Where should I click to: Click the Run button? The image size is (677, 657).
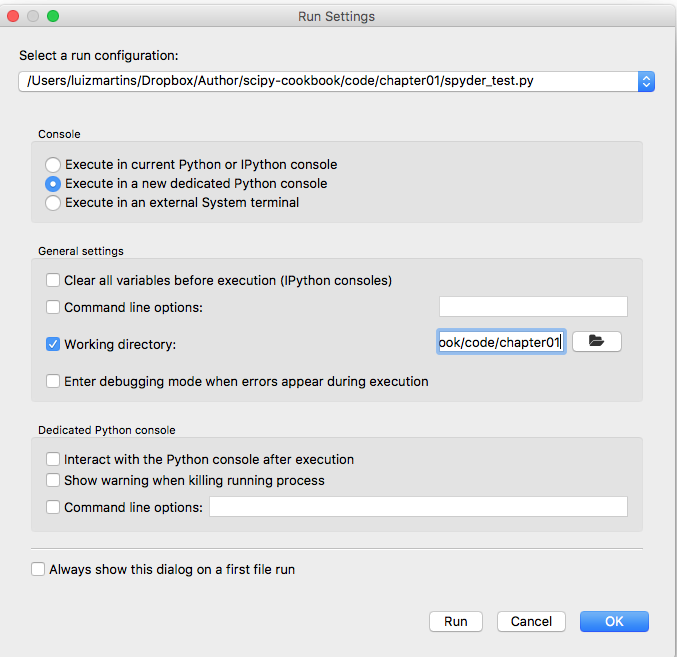pyautogui.click(x=456, y=621)
